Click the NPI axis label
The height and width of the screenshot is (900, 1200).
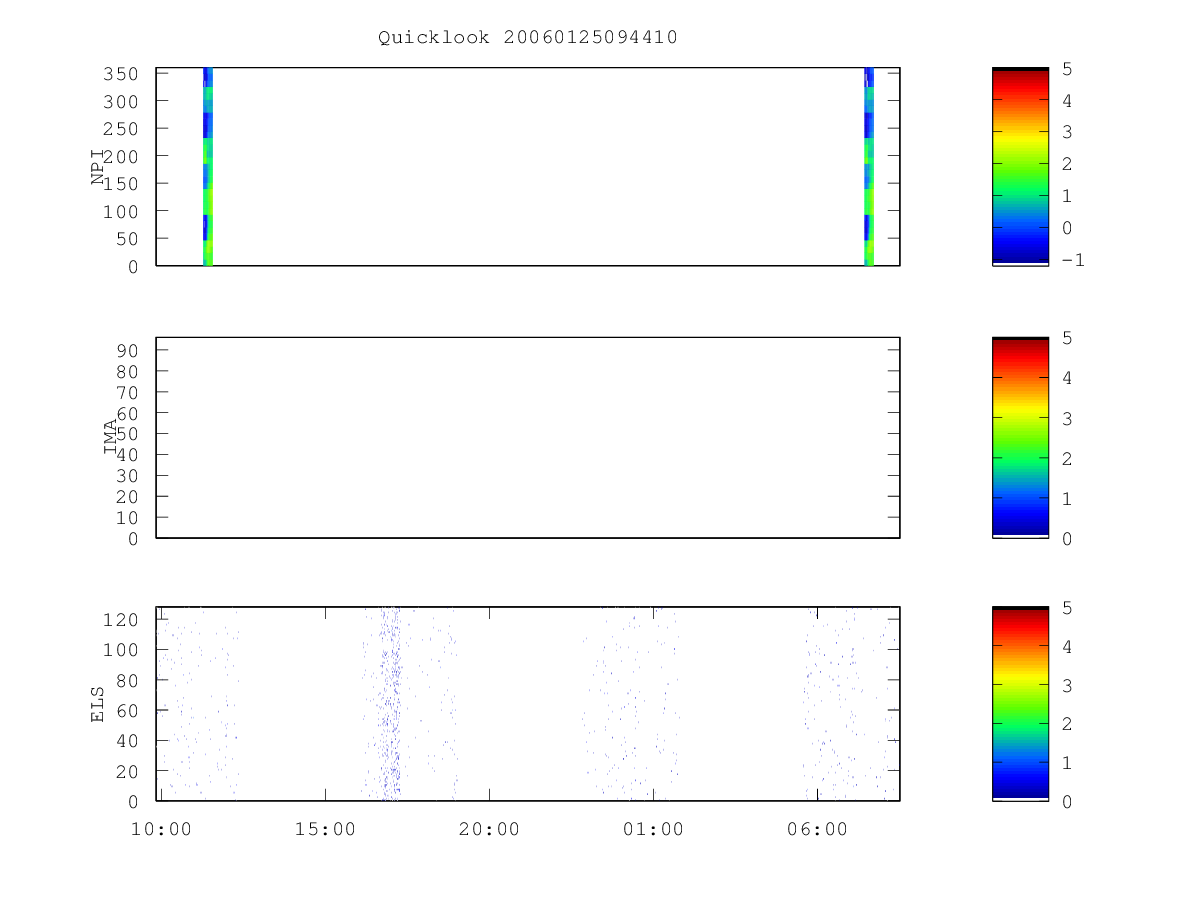point(98,167)
